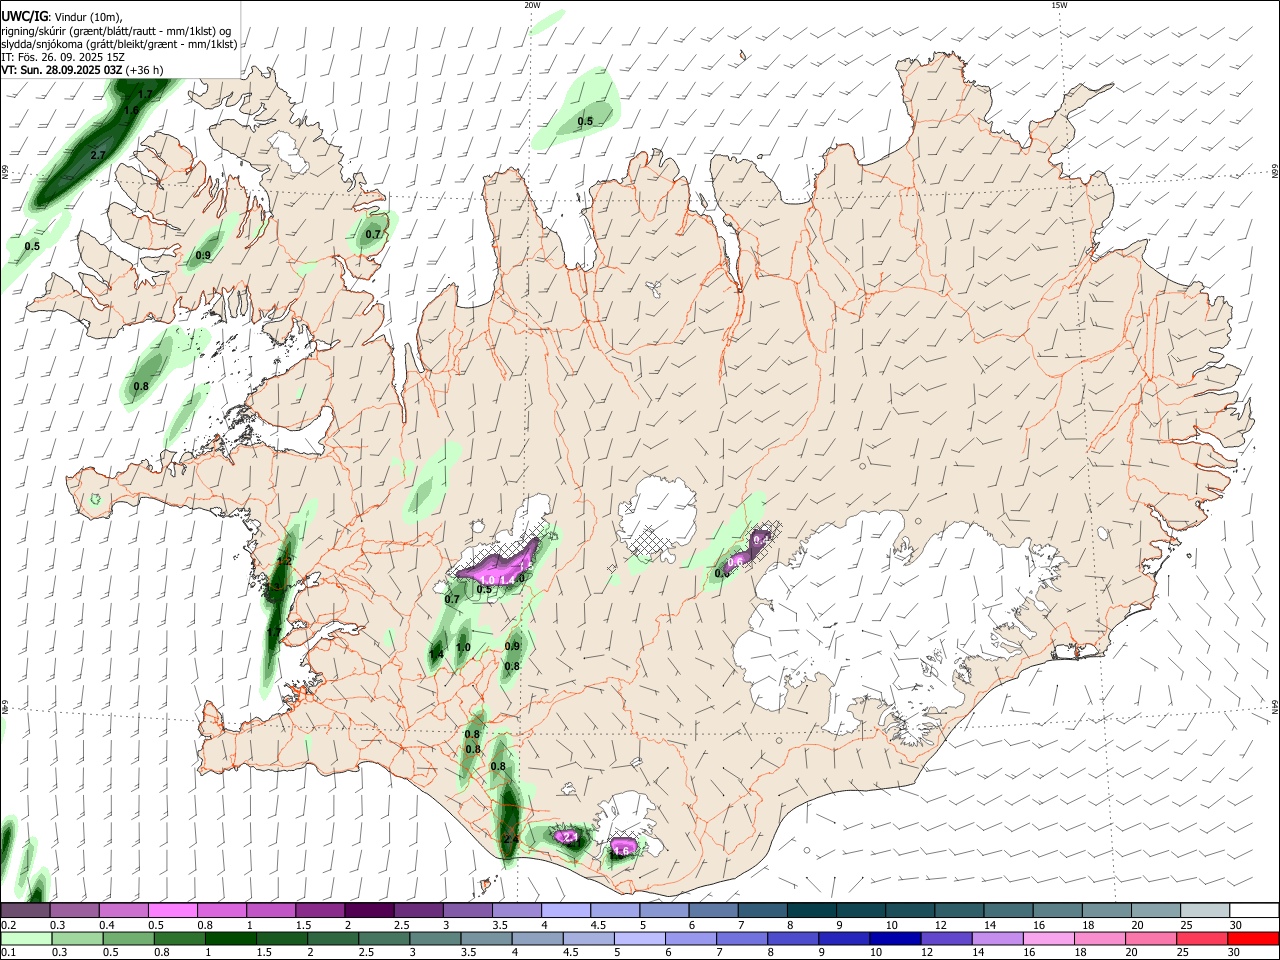Click the 'UWC/IG: Vindur (10m)' title text
Image resolution: width=1280 pixels, height=960 pixels.
pyautogui.click(x=61, y=16)
